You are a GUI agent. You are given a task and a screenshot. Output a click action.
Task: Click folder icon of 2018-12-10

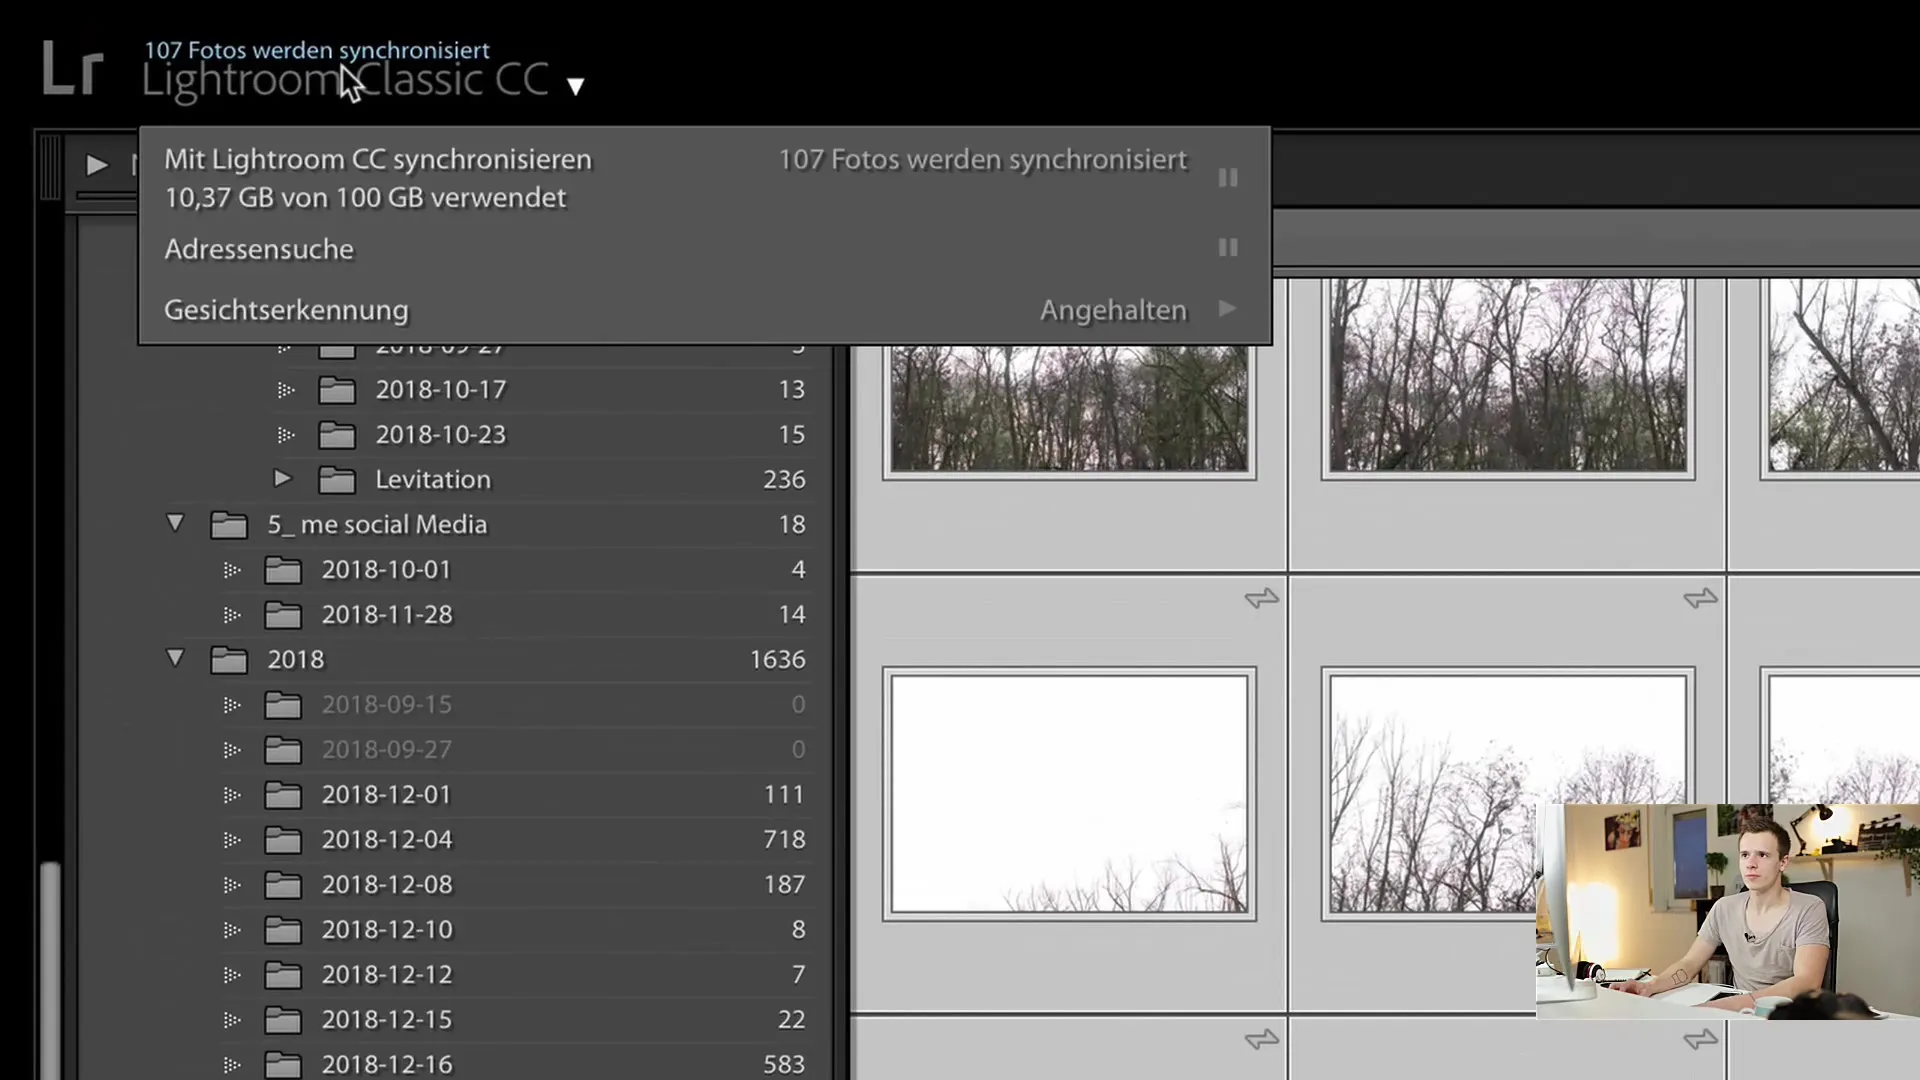[x=283, y=930]
